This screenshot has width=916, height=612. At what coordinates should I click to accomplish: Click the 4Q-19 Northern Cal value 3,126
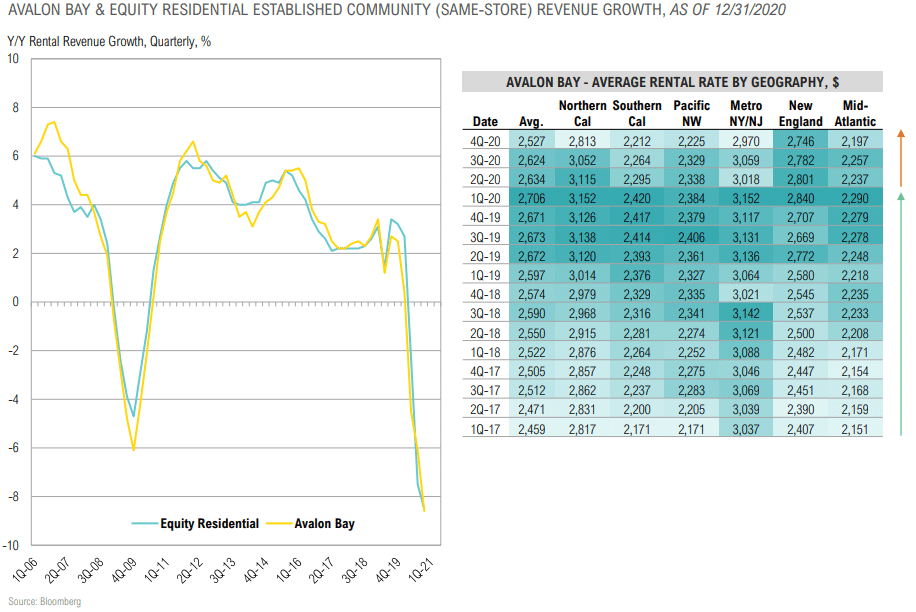pos(582,218)
